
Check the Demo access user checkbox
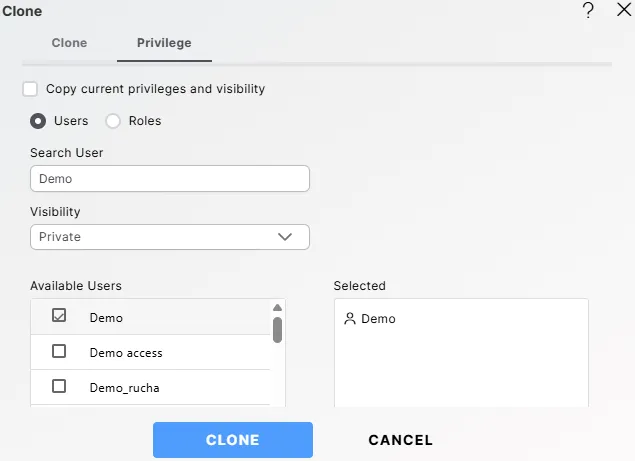(59, 352)
